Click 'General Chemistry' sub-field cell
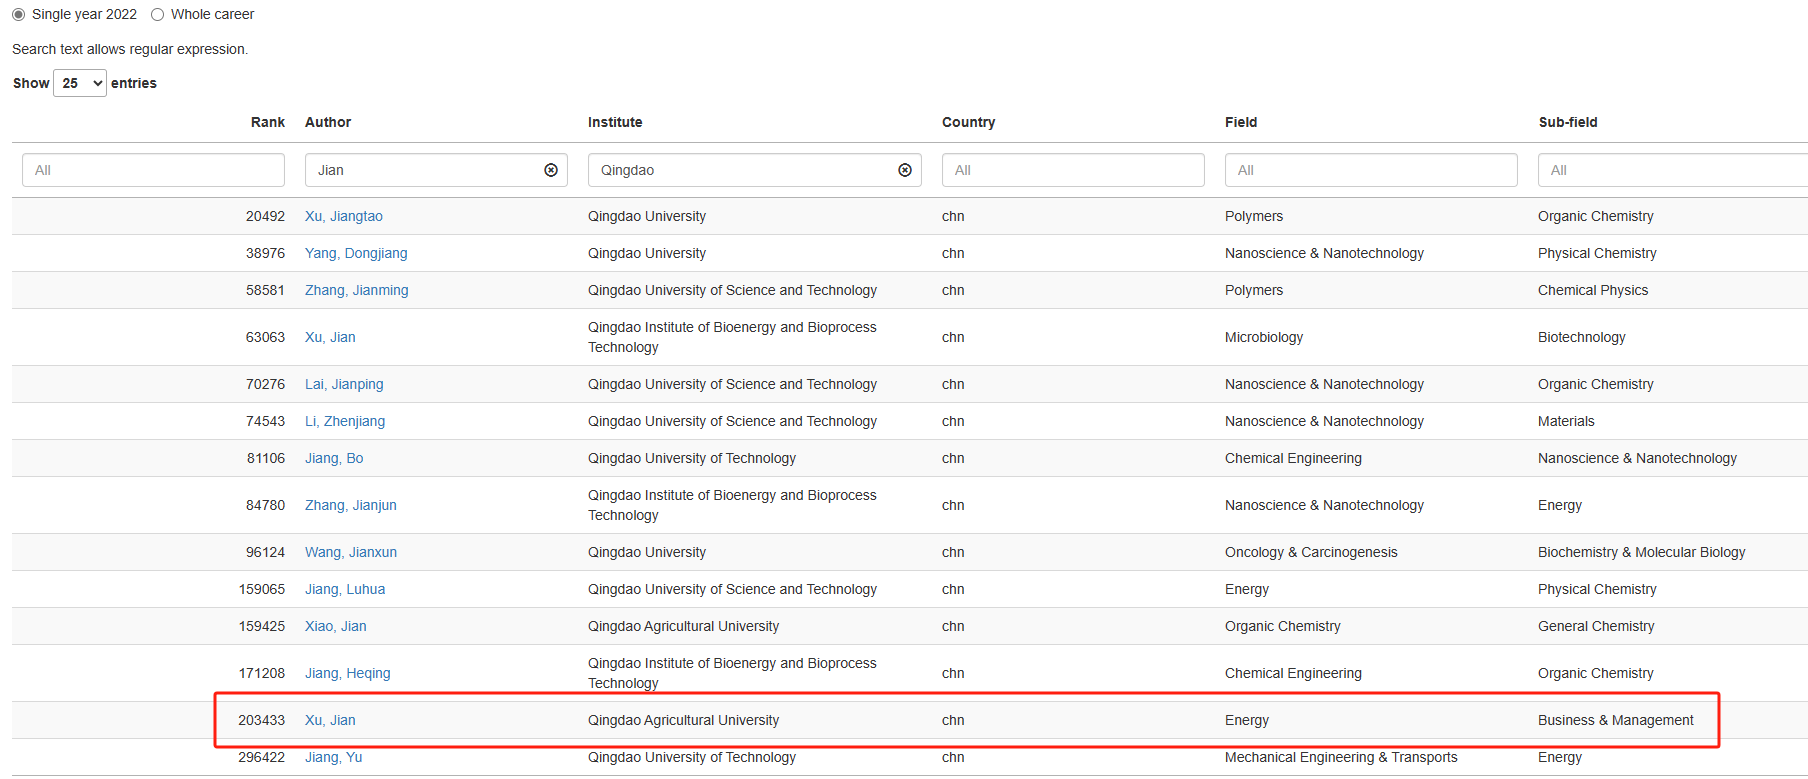Image resolution: width=1808 pixels, height=779 pixels. pyautogui.click(x=1596, y=626)
